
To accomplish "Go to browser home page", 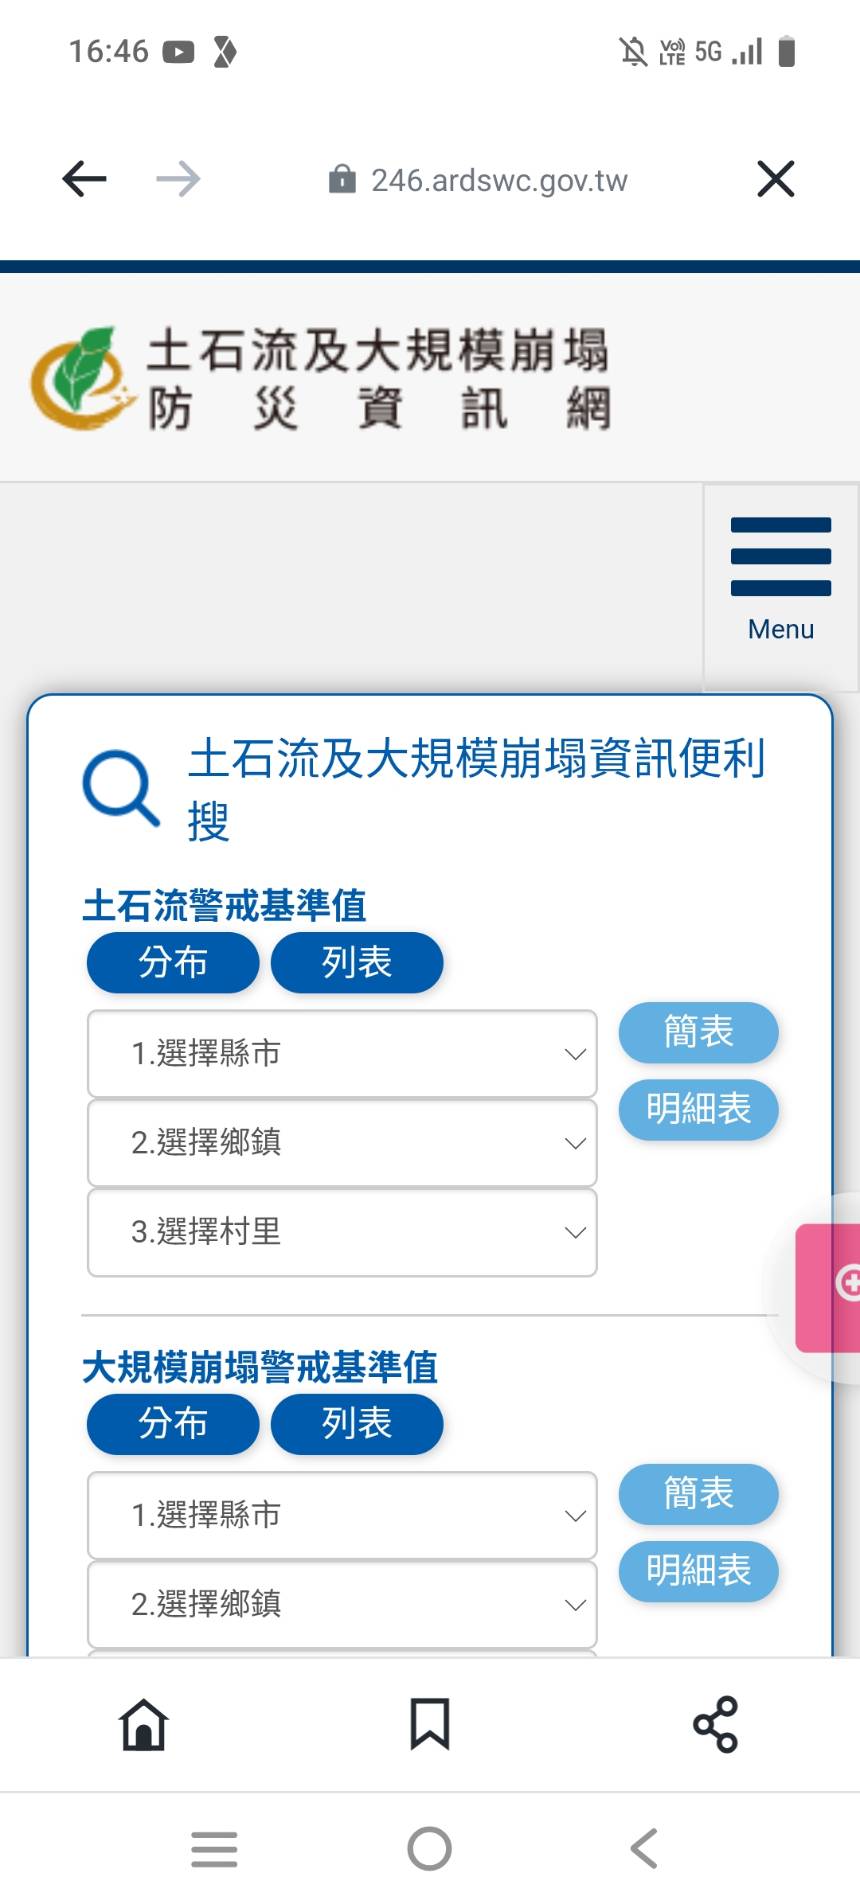I will pos(144,1724).
